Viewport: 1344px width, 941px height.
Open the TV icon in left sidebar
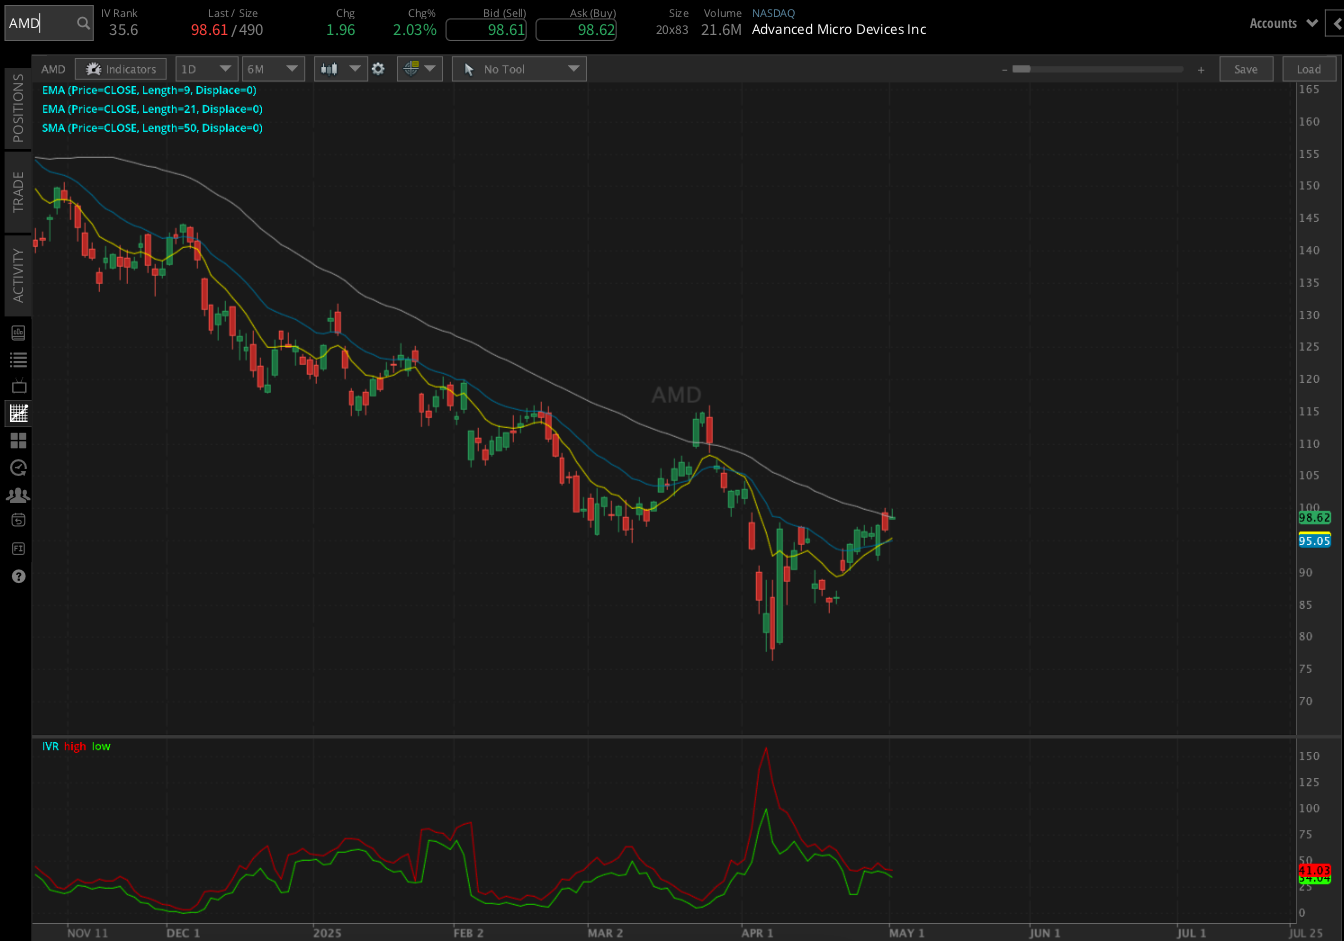point(18,386)
